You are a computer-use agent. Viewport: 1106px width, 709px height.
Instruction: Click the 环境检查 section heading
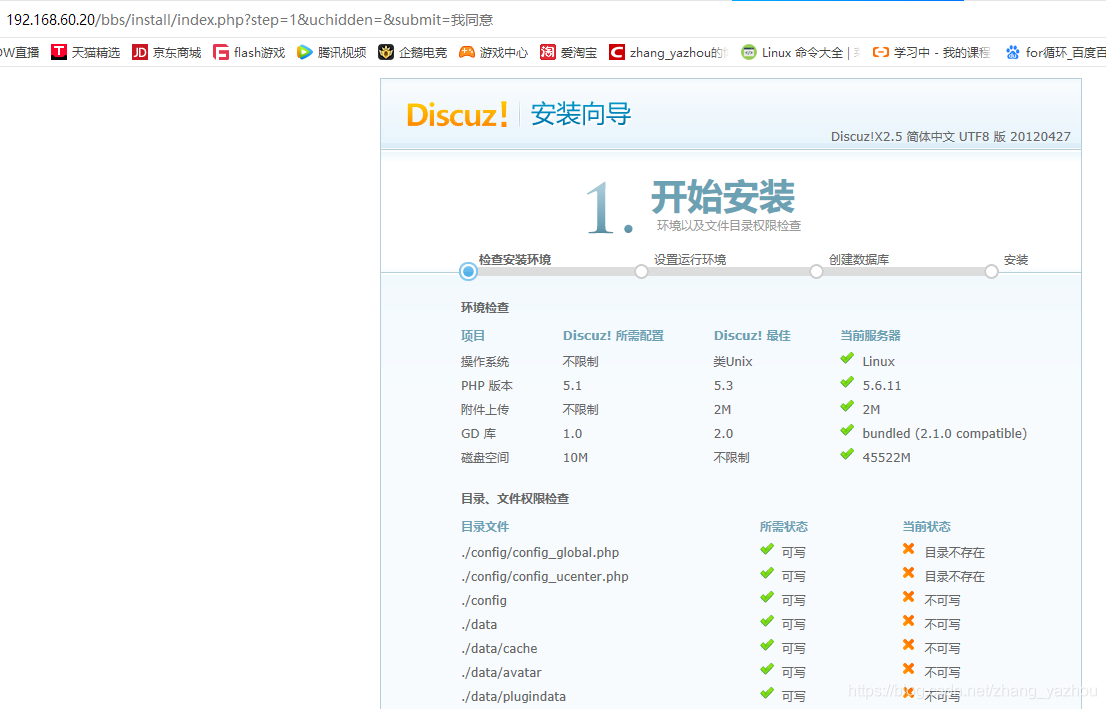pyautogui.click(x=485, y=308)
